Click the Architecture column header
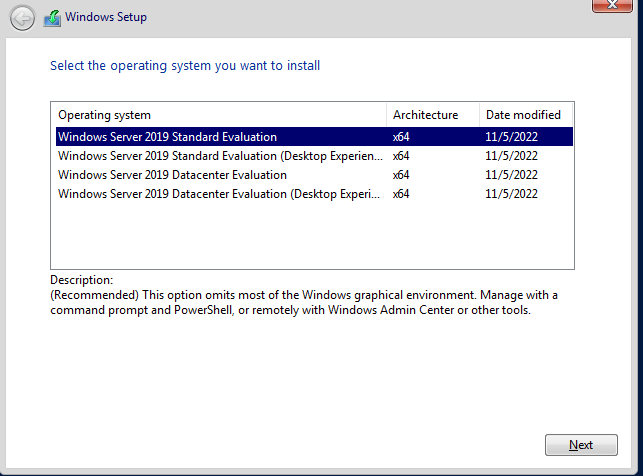 point(425,115)
